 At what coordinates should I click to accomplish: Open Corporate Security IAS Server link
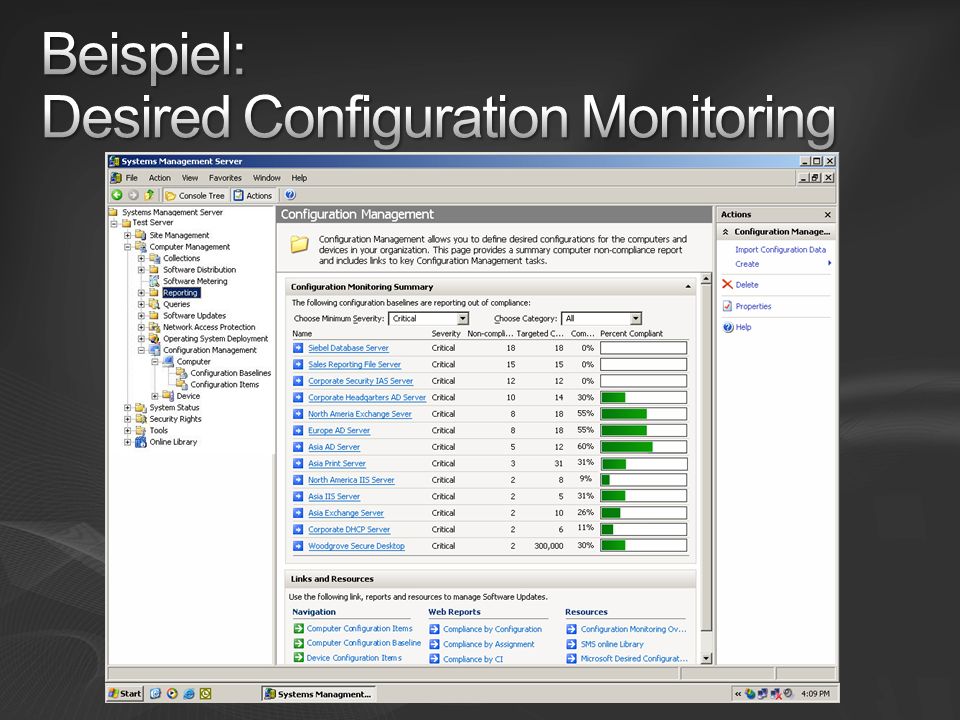click(361, 381)
